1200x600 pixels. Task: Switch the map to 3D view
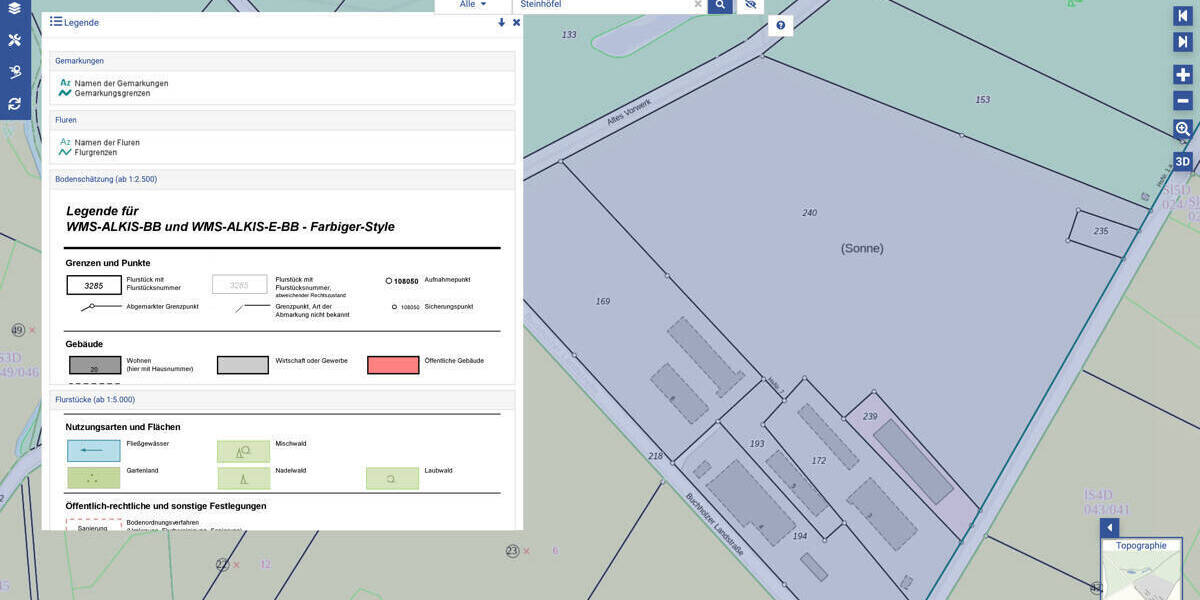1183,161
